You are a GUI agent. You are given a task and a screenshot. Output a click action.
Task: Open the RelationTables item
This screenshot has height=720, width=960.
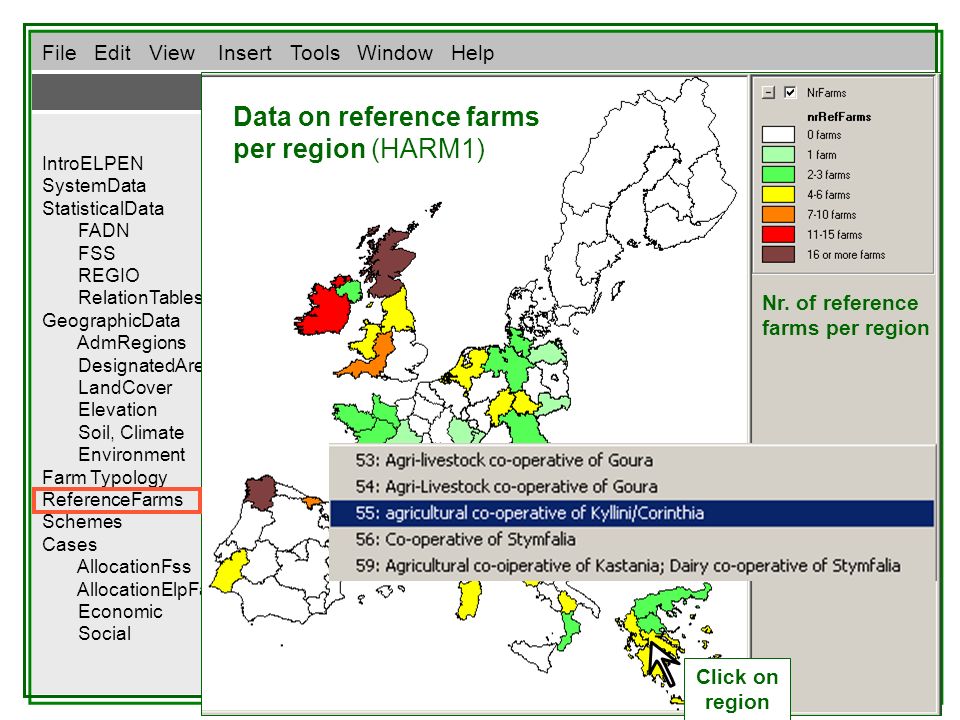140,298
